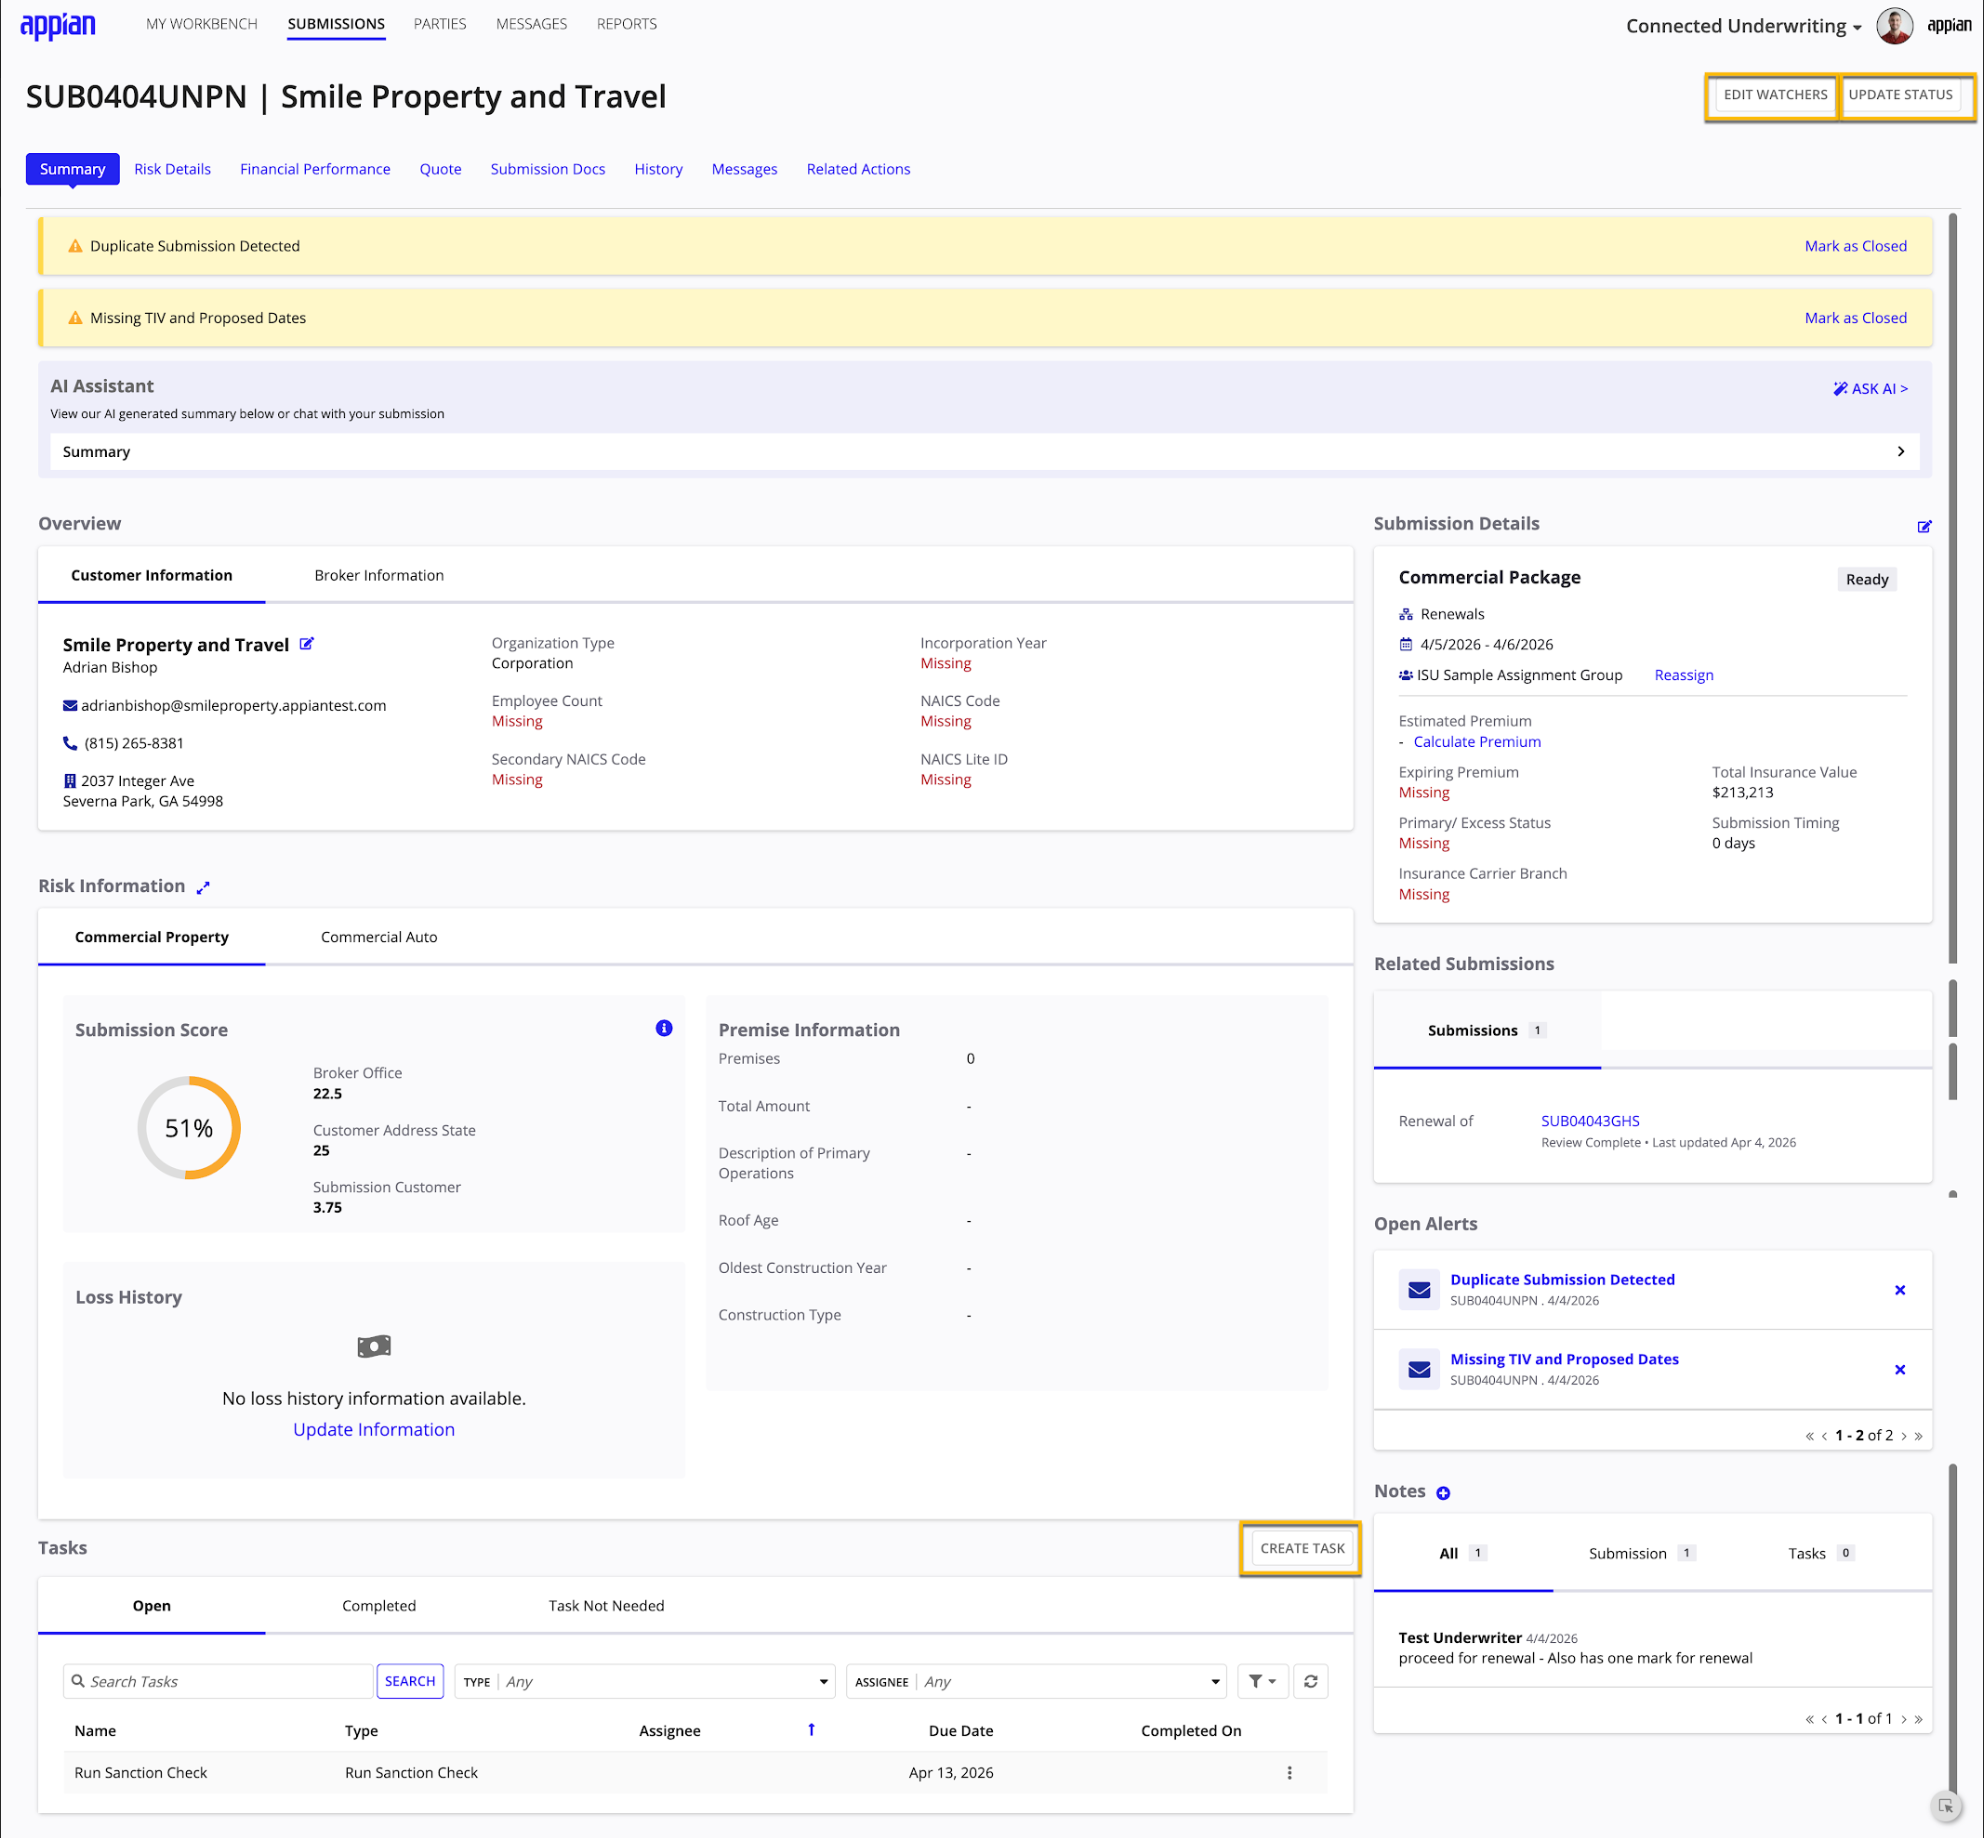The image size is (1984, 1838).
Task: Open related submission SUB04043GHS
Action: [x=1590, y=1121]
